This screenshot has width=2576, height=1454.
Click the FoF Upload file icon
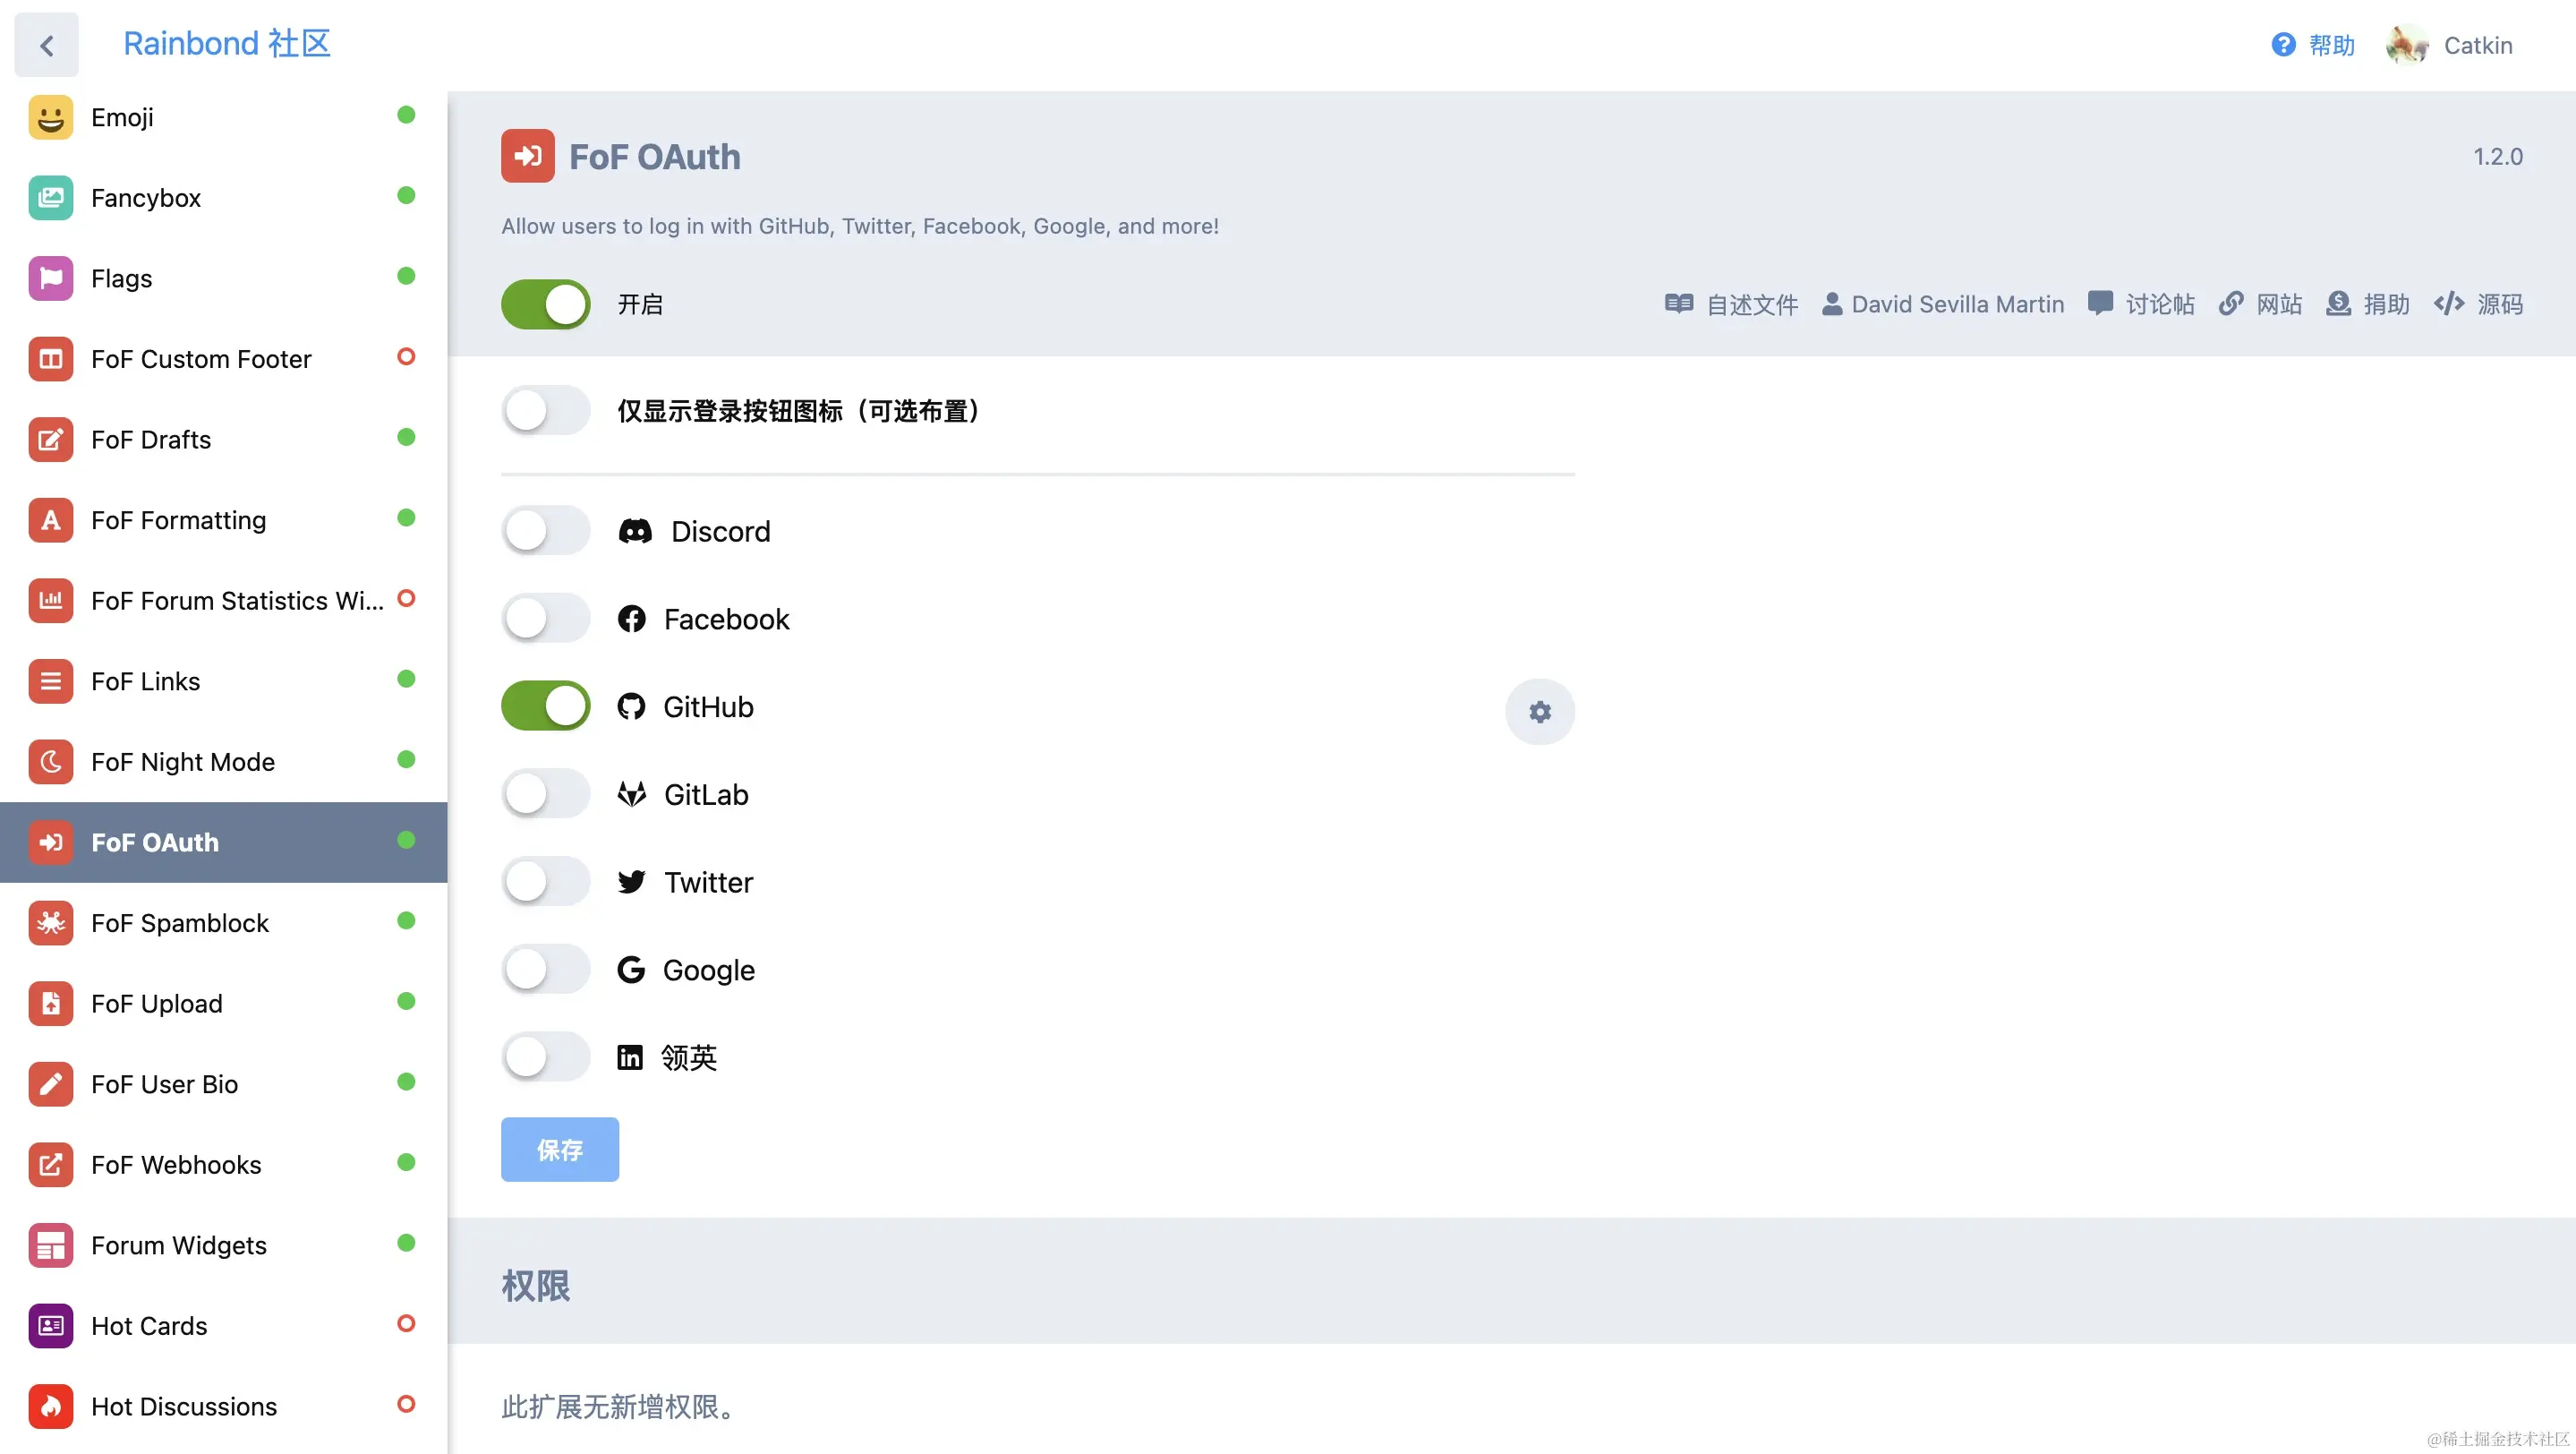point(51,1003)
